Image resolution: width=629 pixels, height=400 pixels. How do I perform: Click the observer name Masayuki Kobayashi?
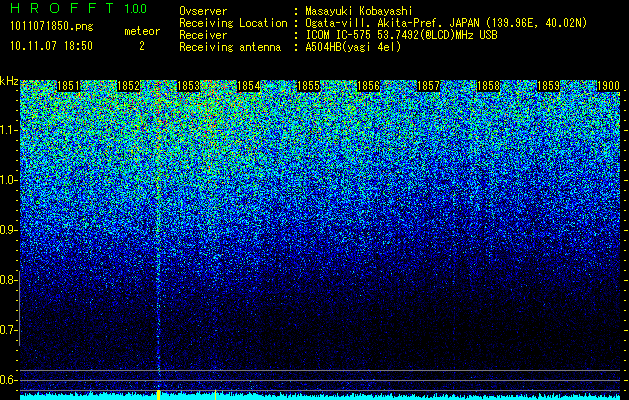pos(359,12)
